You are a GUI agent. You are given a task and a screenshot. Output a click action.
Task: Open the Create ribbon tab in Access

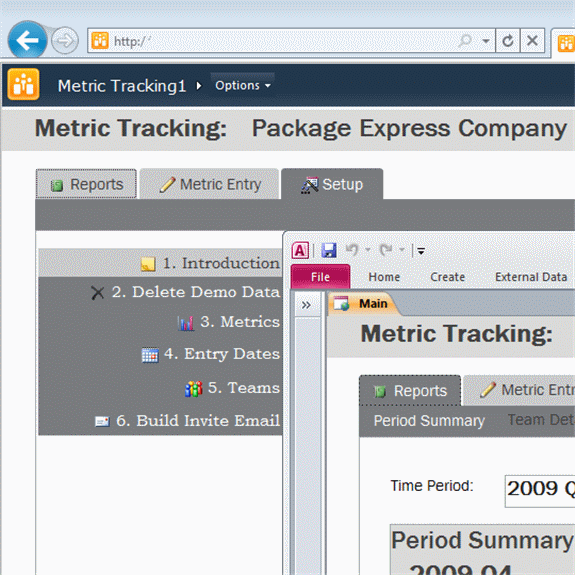pos(448,277)
